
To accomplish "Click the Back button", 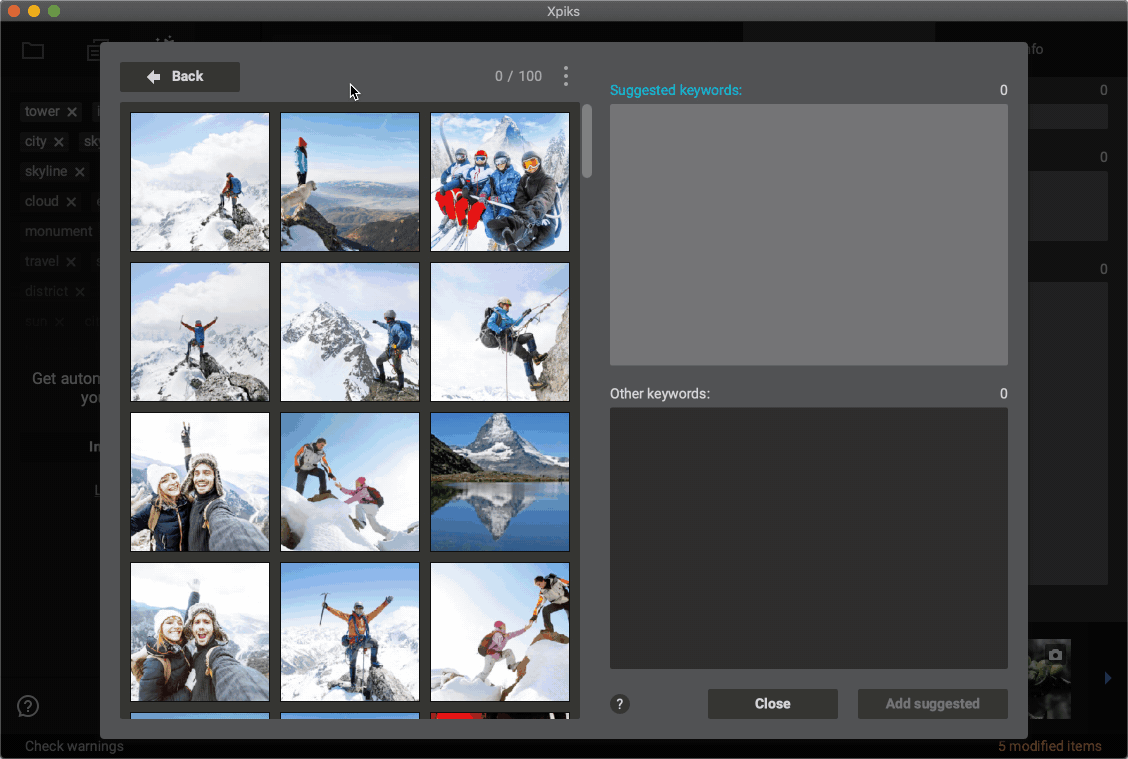I will [x=180, y=77].
